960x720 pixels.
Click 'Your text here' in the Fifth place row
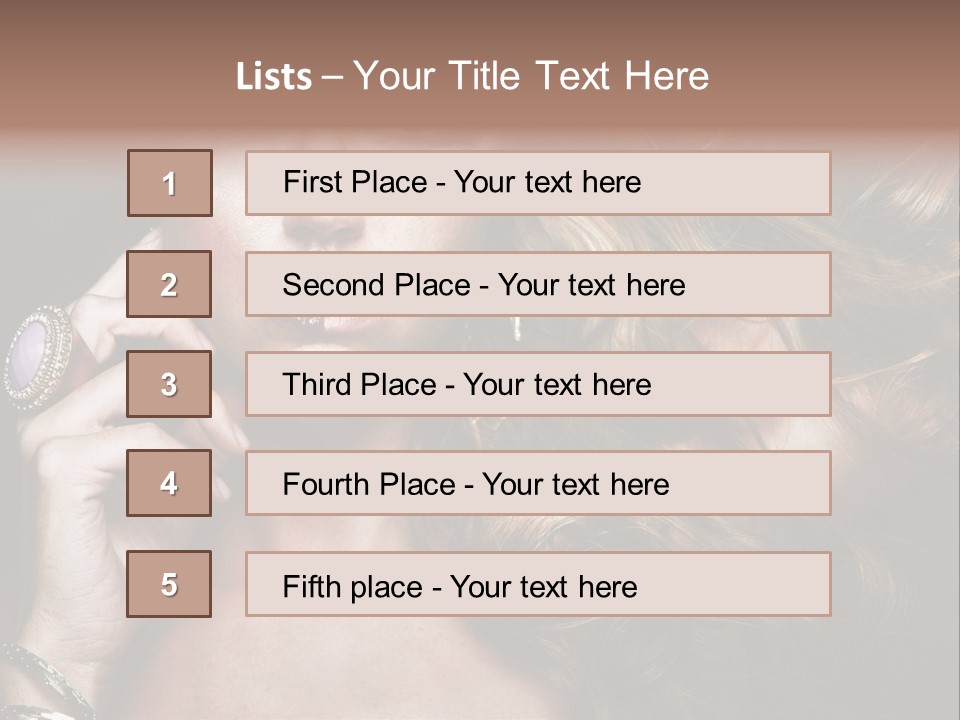(x=544, y=587)
